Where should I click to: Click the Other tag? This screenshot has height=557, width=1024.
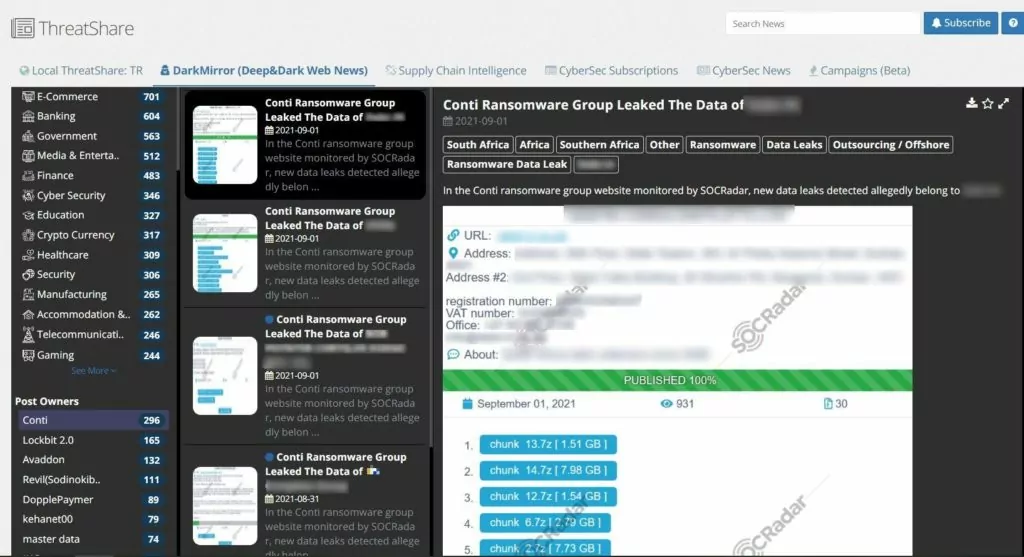pos(664,145)
